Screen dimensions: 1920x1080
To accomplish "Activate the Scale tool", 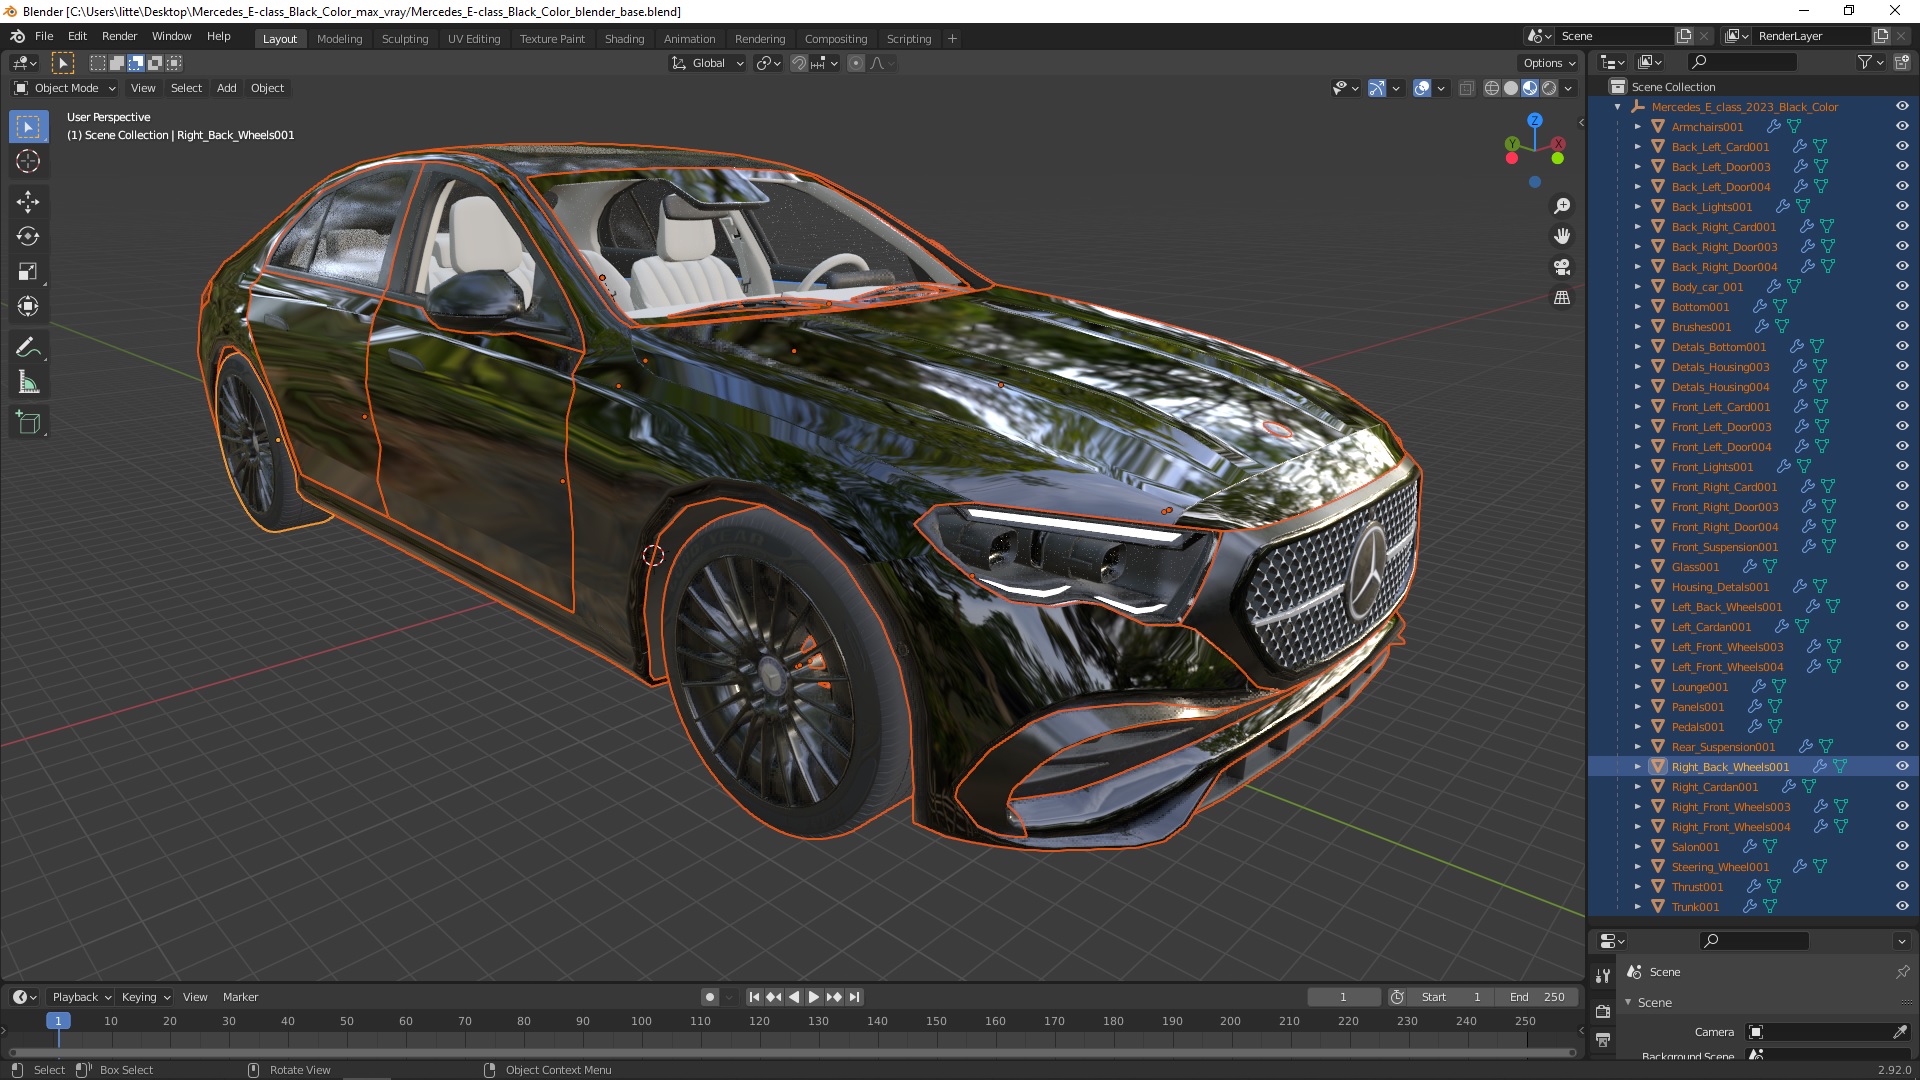I will pyautogui.click(x=28, y=272).
